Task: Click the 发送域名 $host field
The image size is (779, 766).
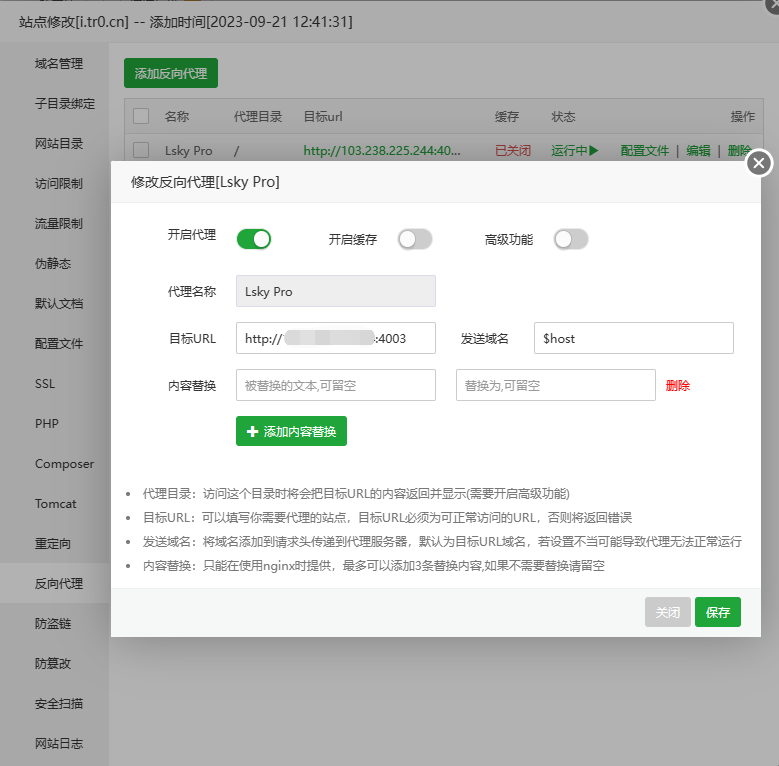Action: (634, 338)
